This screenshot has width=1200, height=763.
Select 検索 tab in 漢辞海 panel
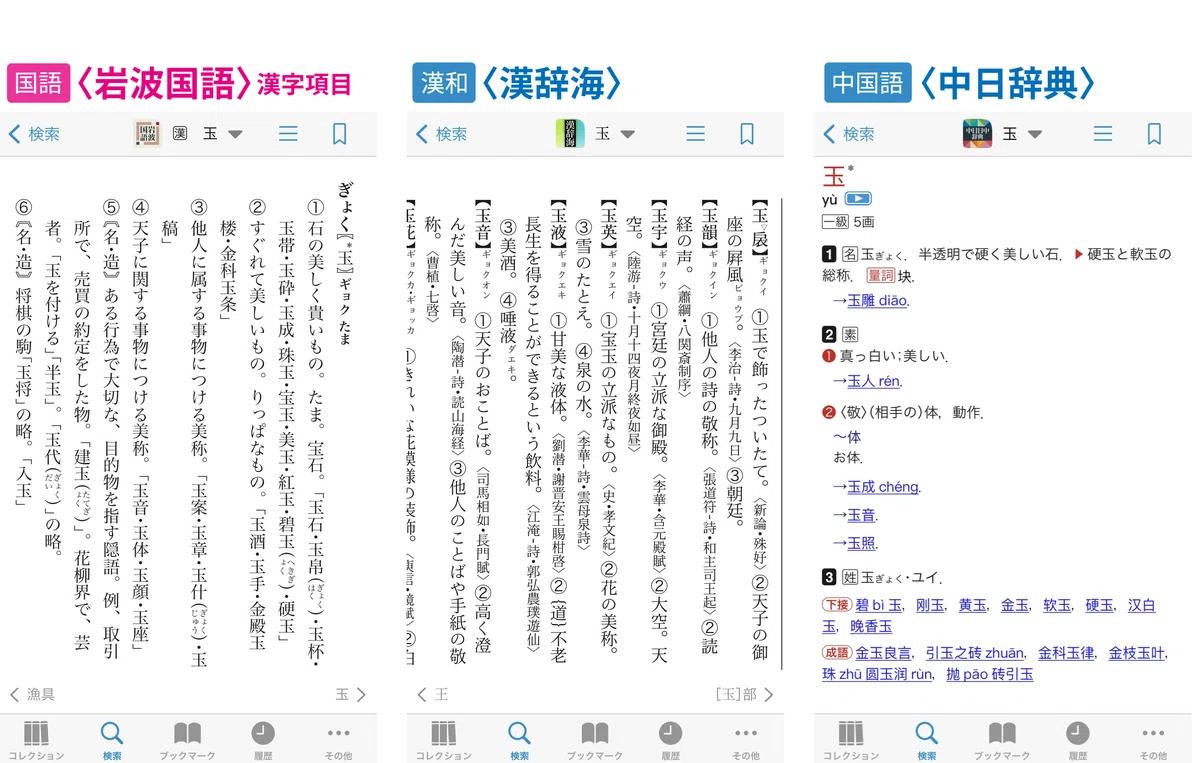click(519, 740)
